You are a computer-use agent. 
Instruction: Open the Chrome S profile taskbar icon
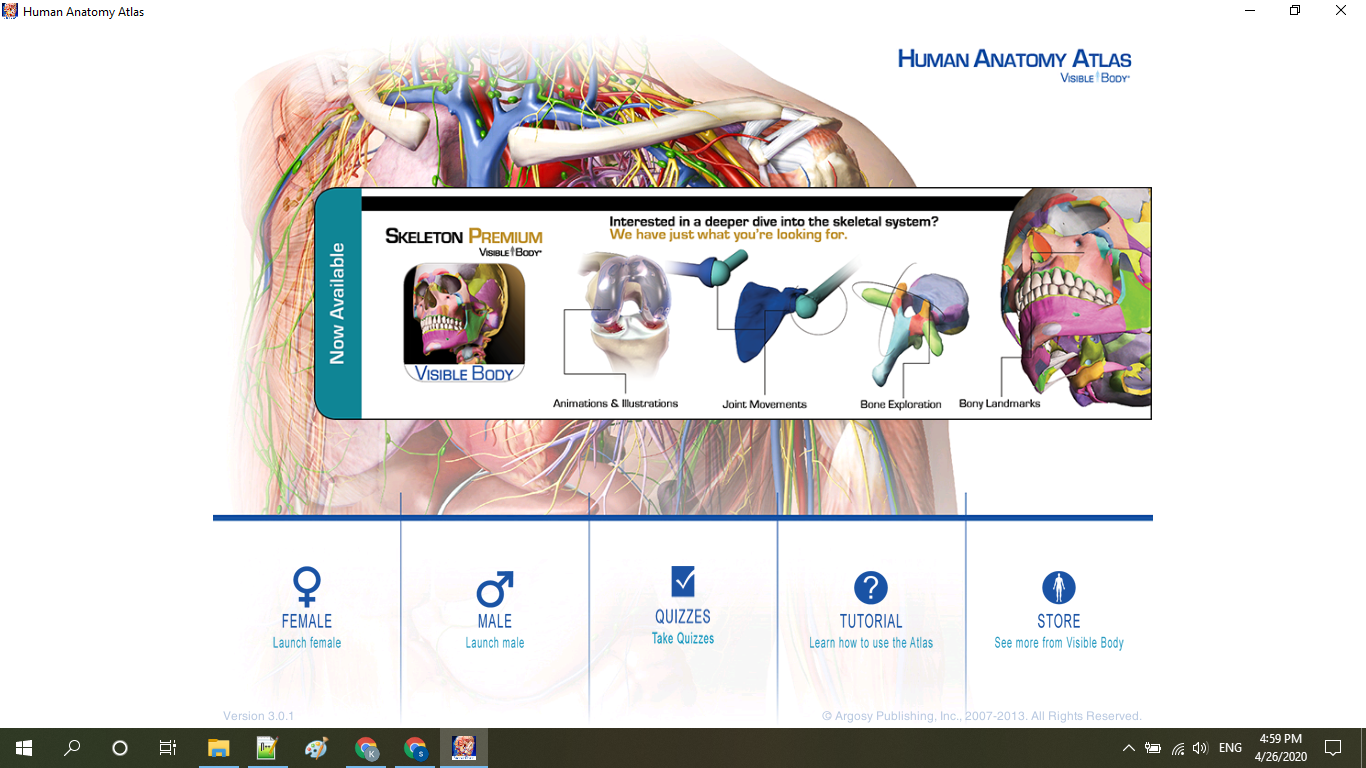pyautogui.click(x=415, y=748)
